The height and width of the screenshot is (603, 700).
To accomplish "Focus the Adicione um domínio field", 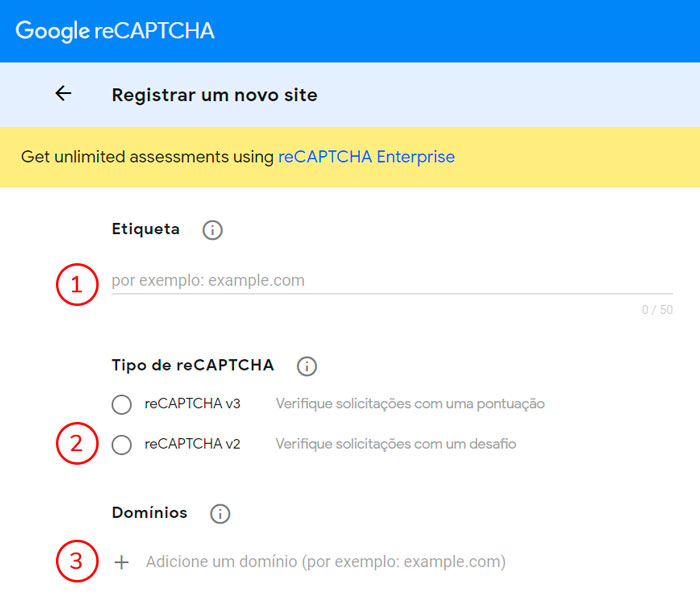I will (x=325, y=561).
